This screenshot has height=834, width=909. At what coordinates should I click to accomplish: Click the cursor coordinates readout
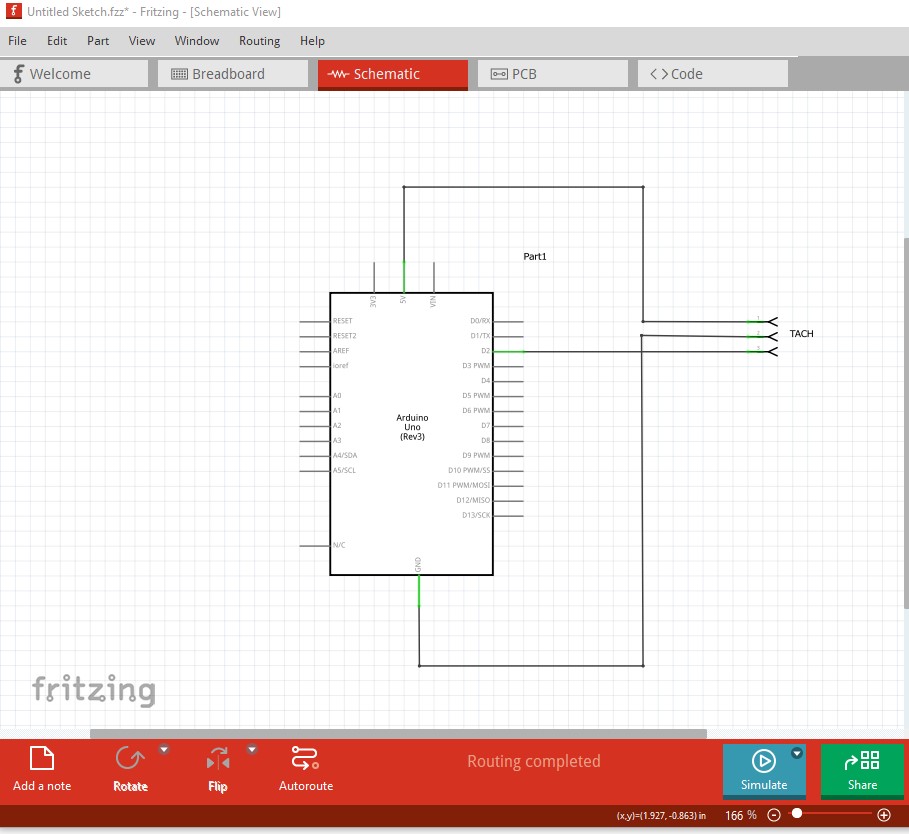coord(661,815)
